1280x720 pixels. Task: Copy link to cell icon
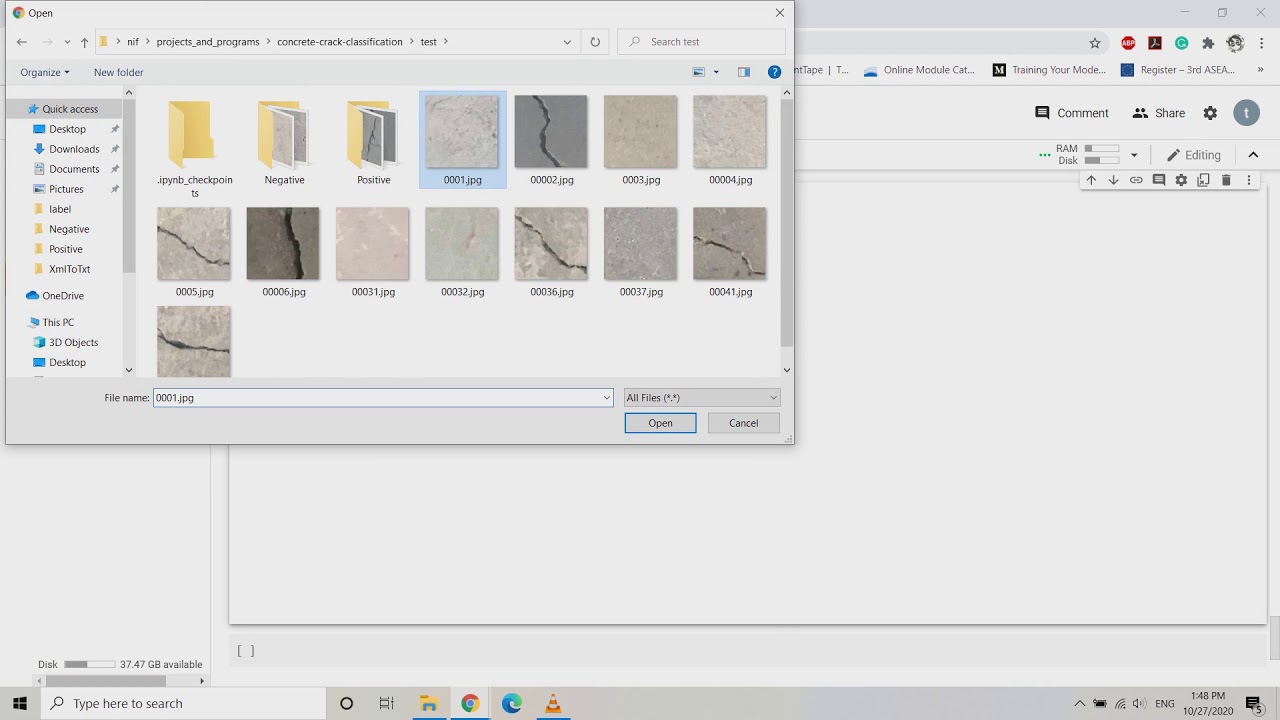tap(1136, 180)
